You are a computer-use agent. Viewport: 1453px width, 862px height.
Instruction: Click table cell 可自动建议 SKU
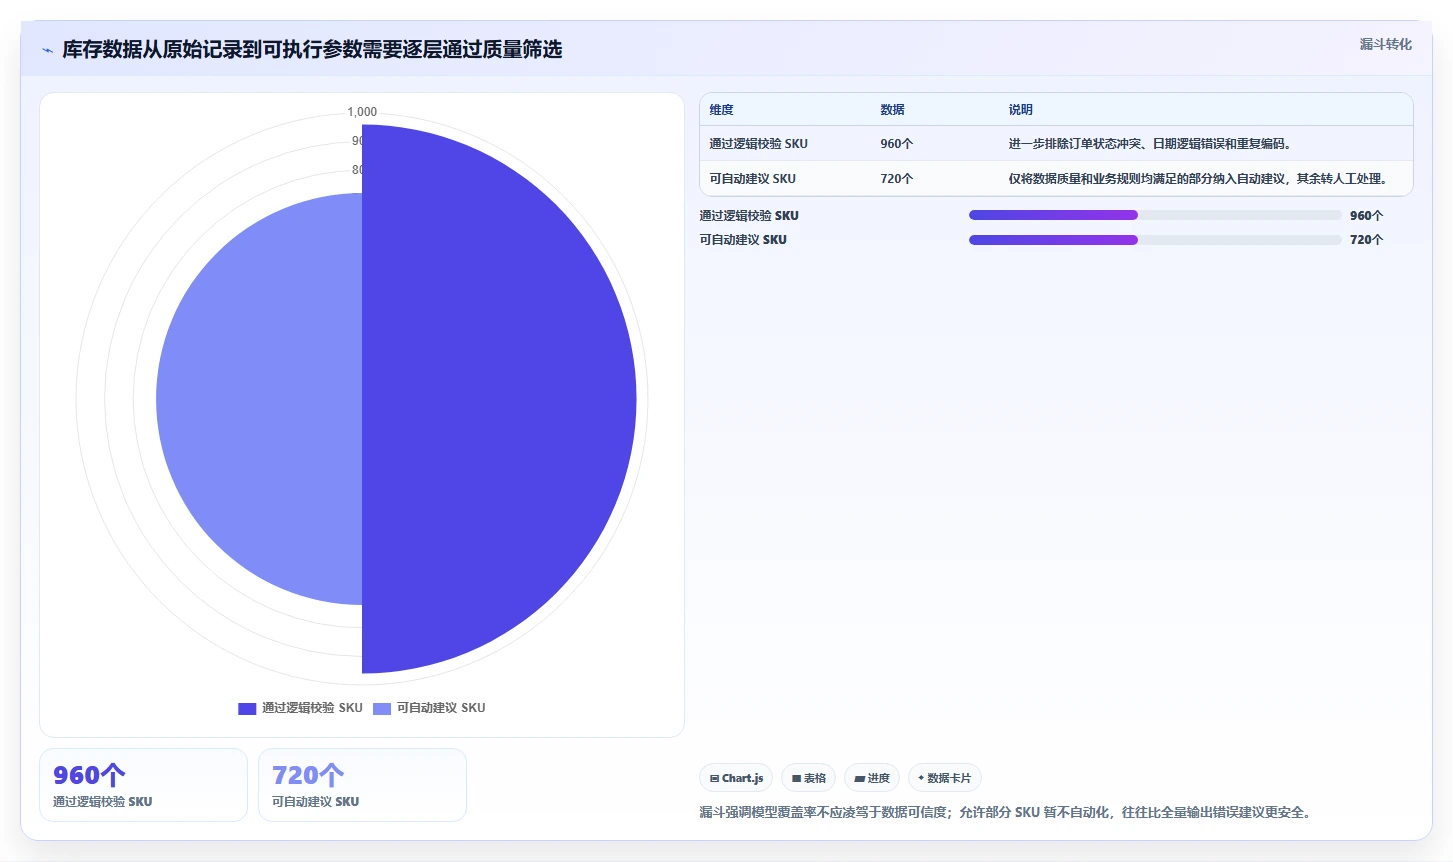click(752, 179)
